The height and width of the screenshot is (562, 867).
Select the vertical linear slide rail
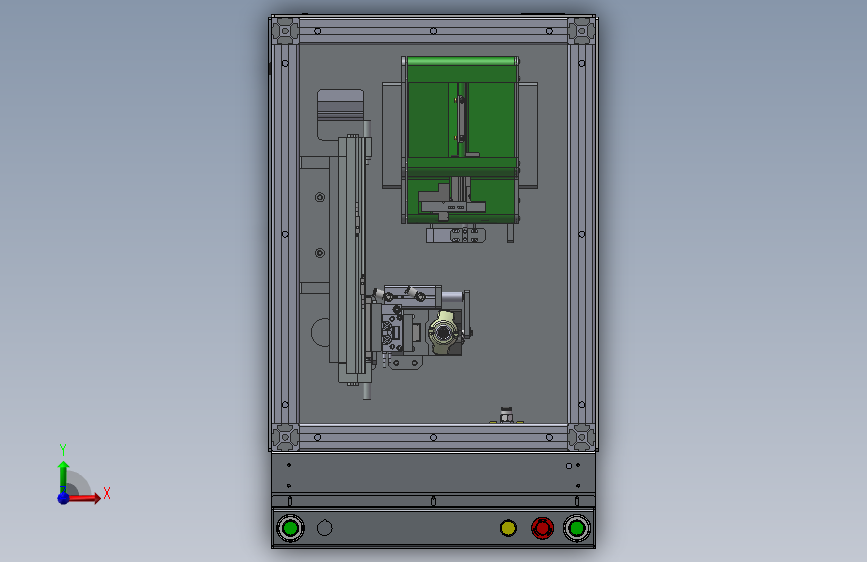352,259
